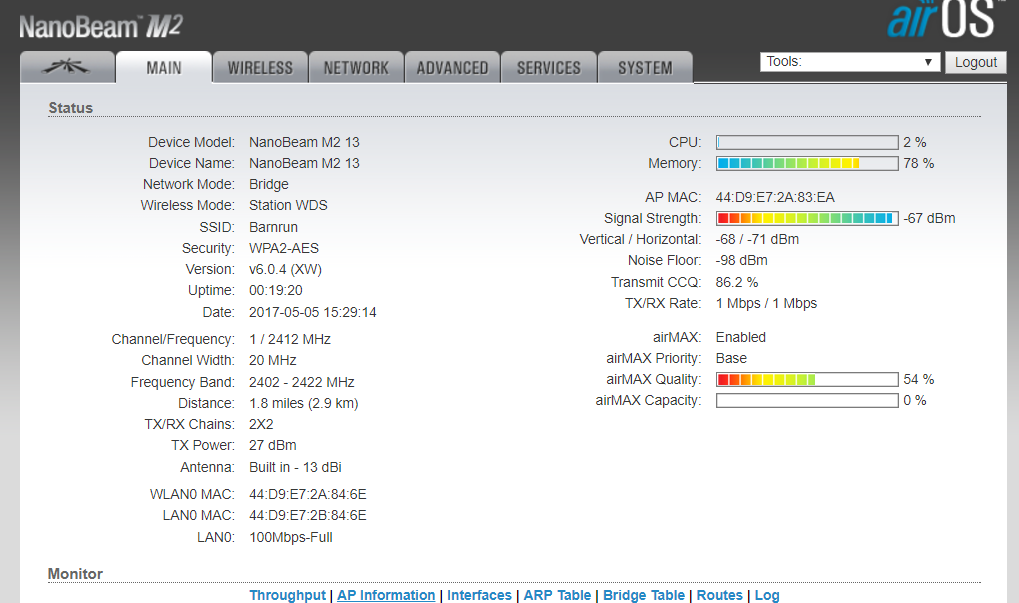Click the AP Information link

[386, 595]
